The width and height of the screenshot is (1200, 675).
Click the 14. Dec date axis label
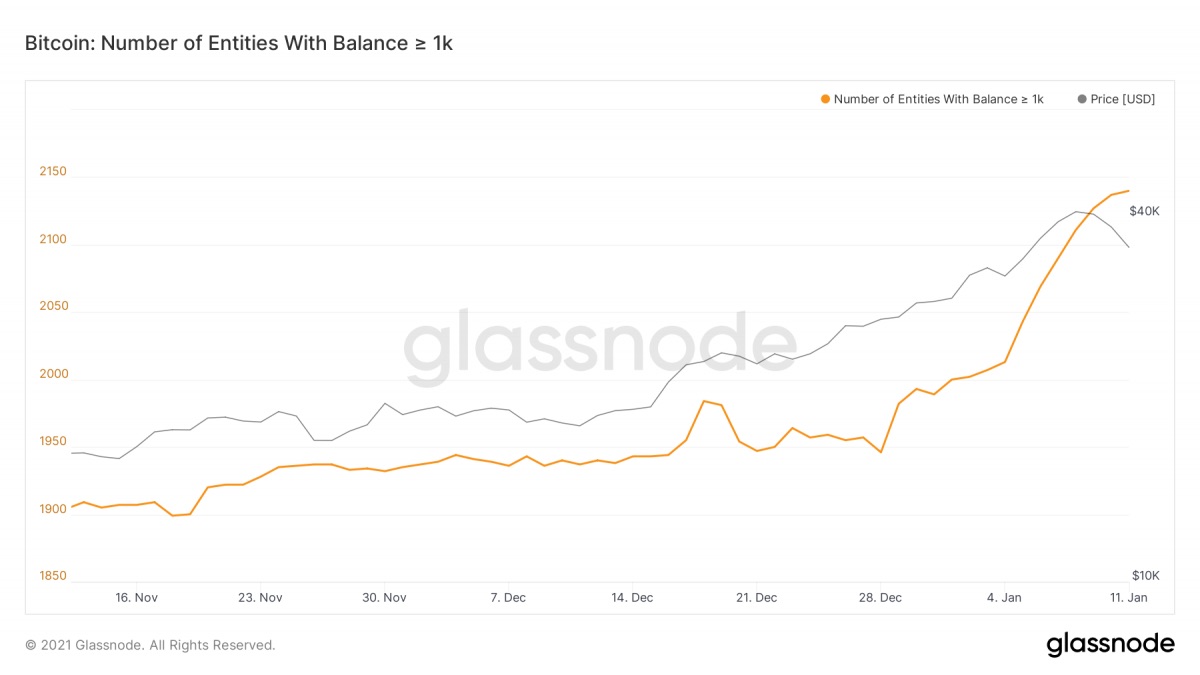(632, 597)
